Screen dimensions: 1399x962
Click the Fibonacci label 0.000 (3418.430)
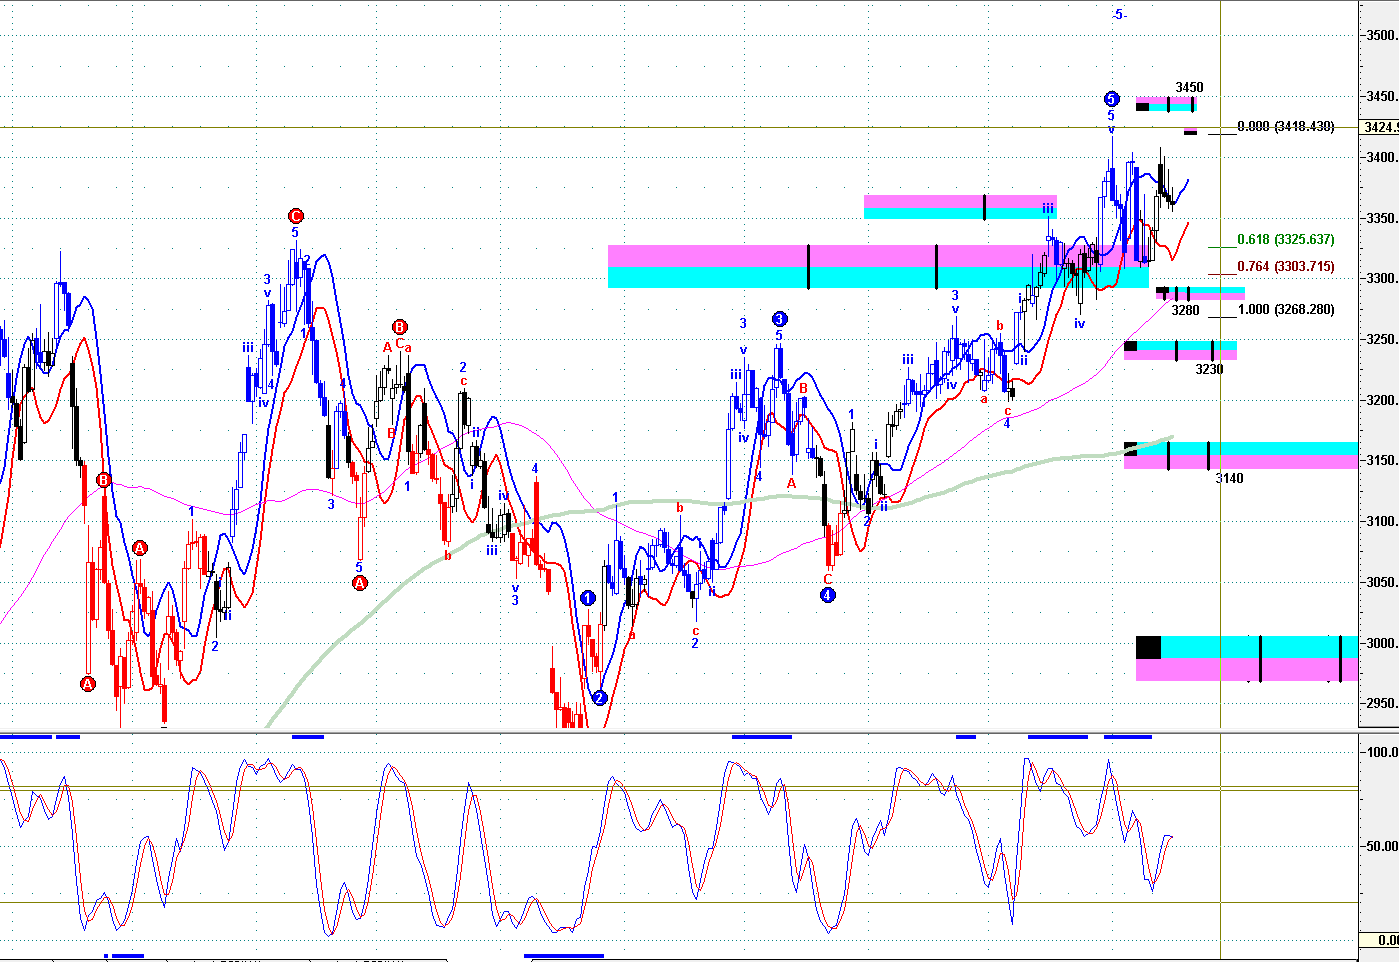(x=1285, y=127)
